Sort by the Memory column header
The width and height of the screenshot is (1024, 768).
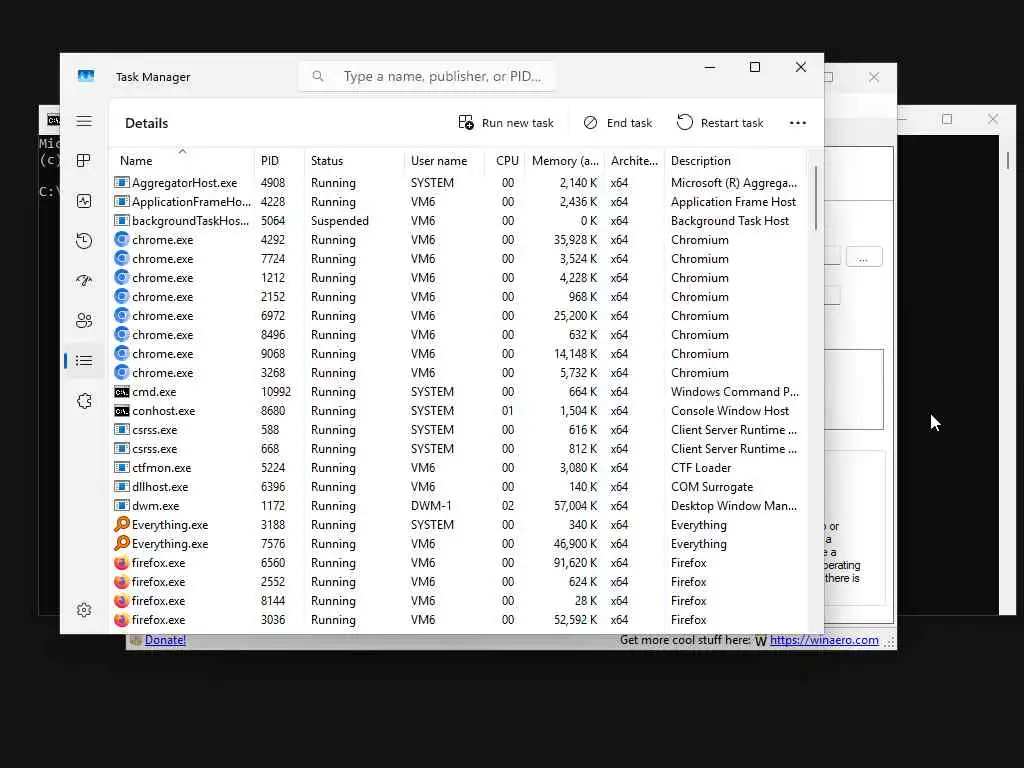click(x=565, y=161)
